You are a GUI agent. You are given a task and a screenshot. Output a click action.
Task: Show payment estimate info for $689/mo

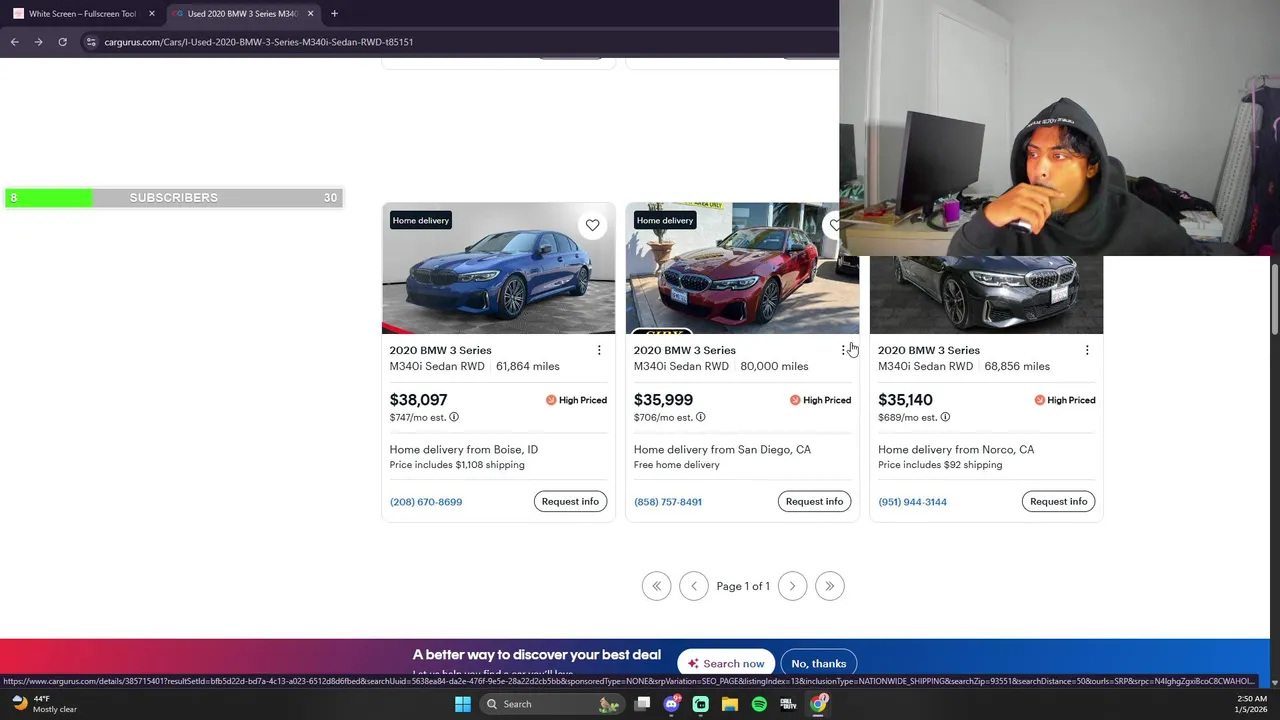coord(945,417)
